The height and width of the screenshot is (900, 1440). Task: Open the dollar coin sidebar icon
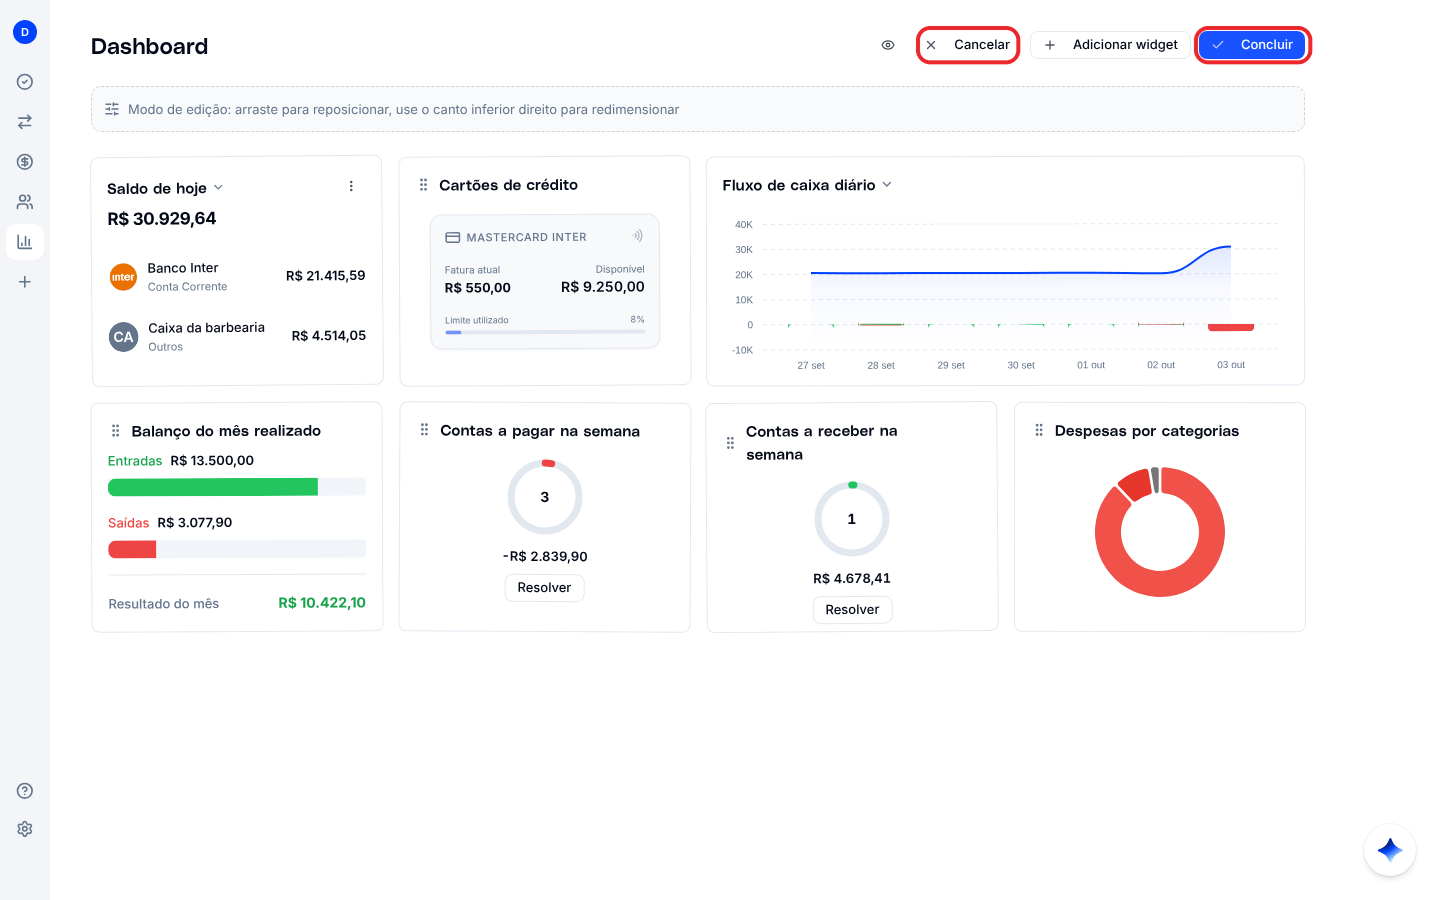[25, 162]
